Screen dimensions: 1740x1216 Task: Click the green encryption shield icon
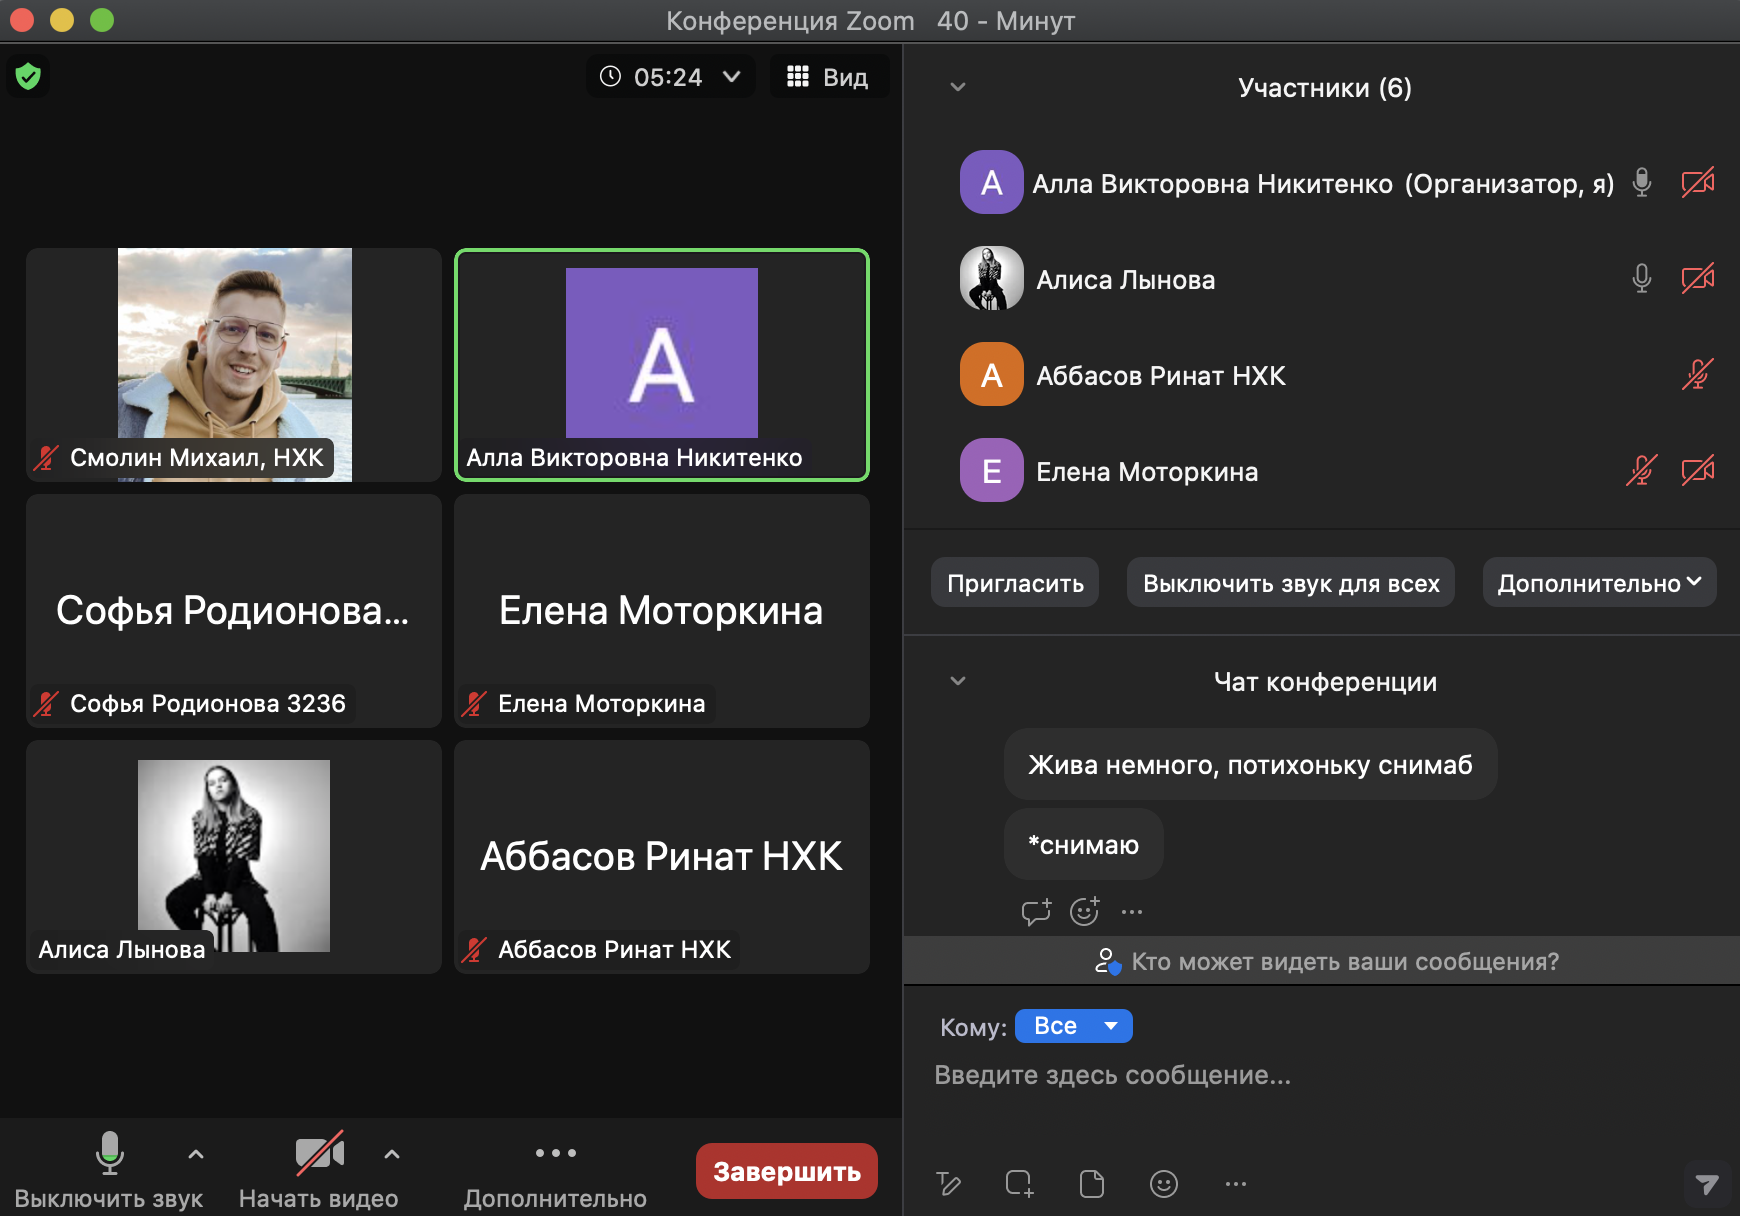tap(28, 76)
